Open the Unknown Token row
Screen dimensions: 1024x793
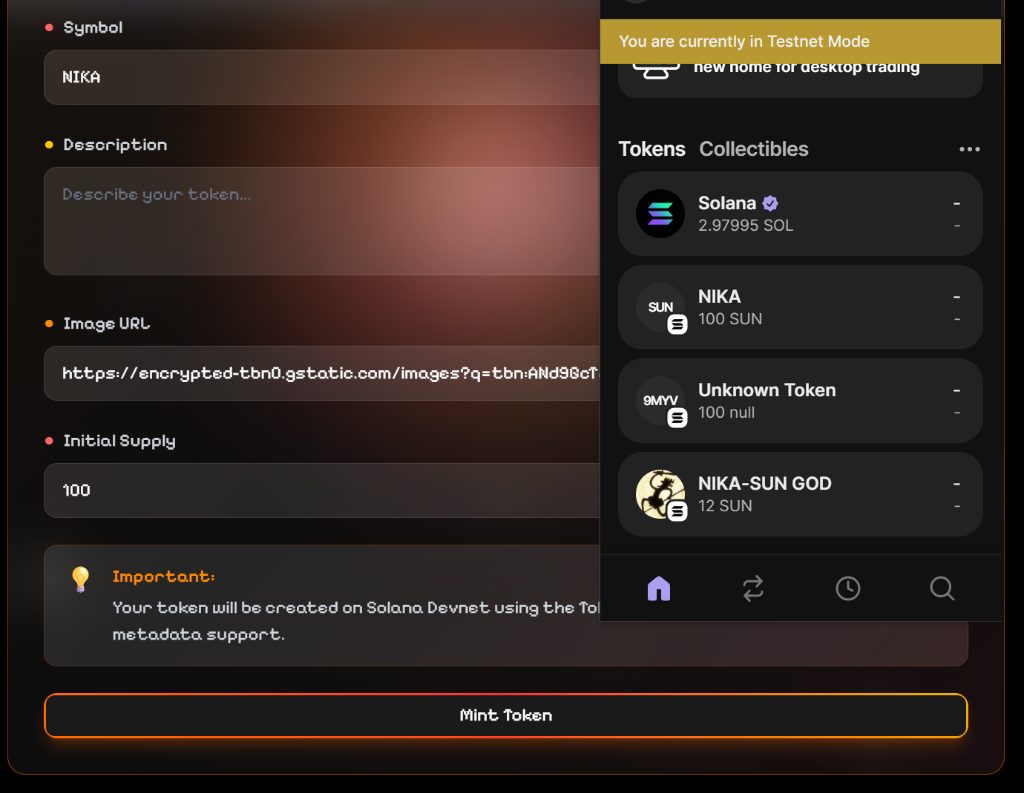click(800, 401)
